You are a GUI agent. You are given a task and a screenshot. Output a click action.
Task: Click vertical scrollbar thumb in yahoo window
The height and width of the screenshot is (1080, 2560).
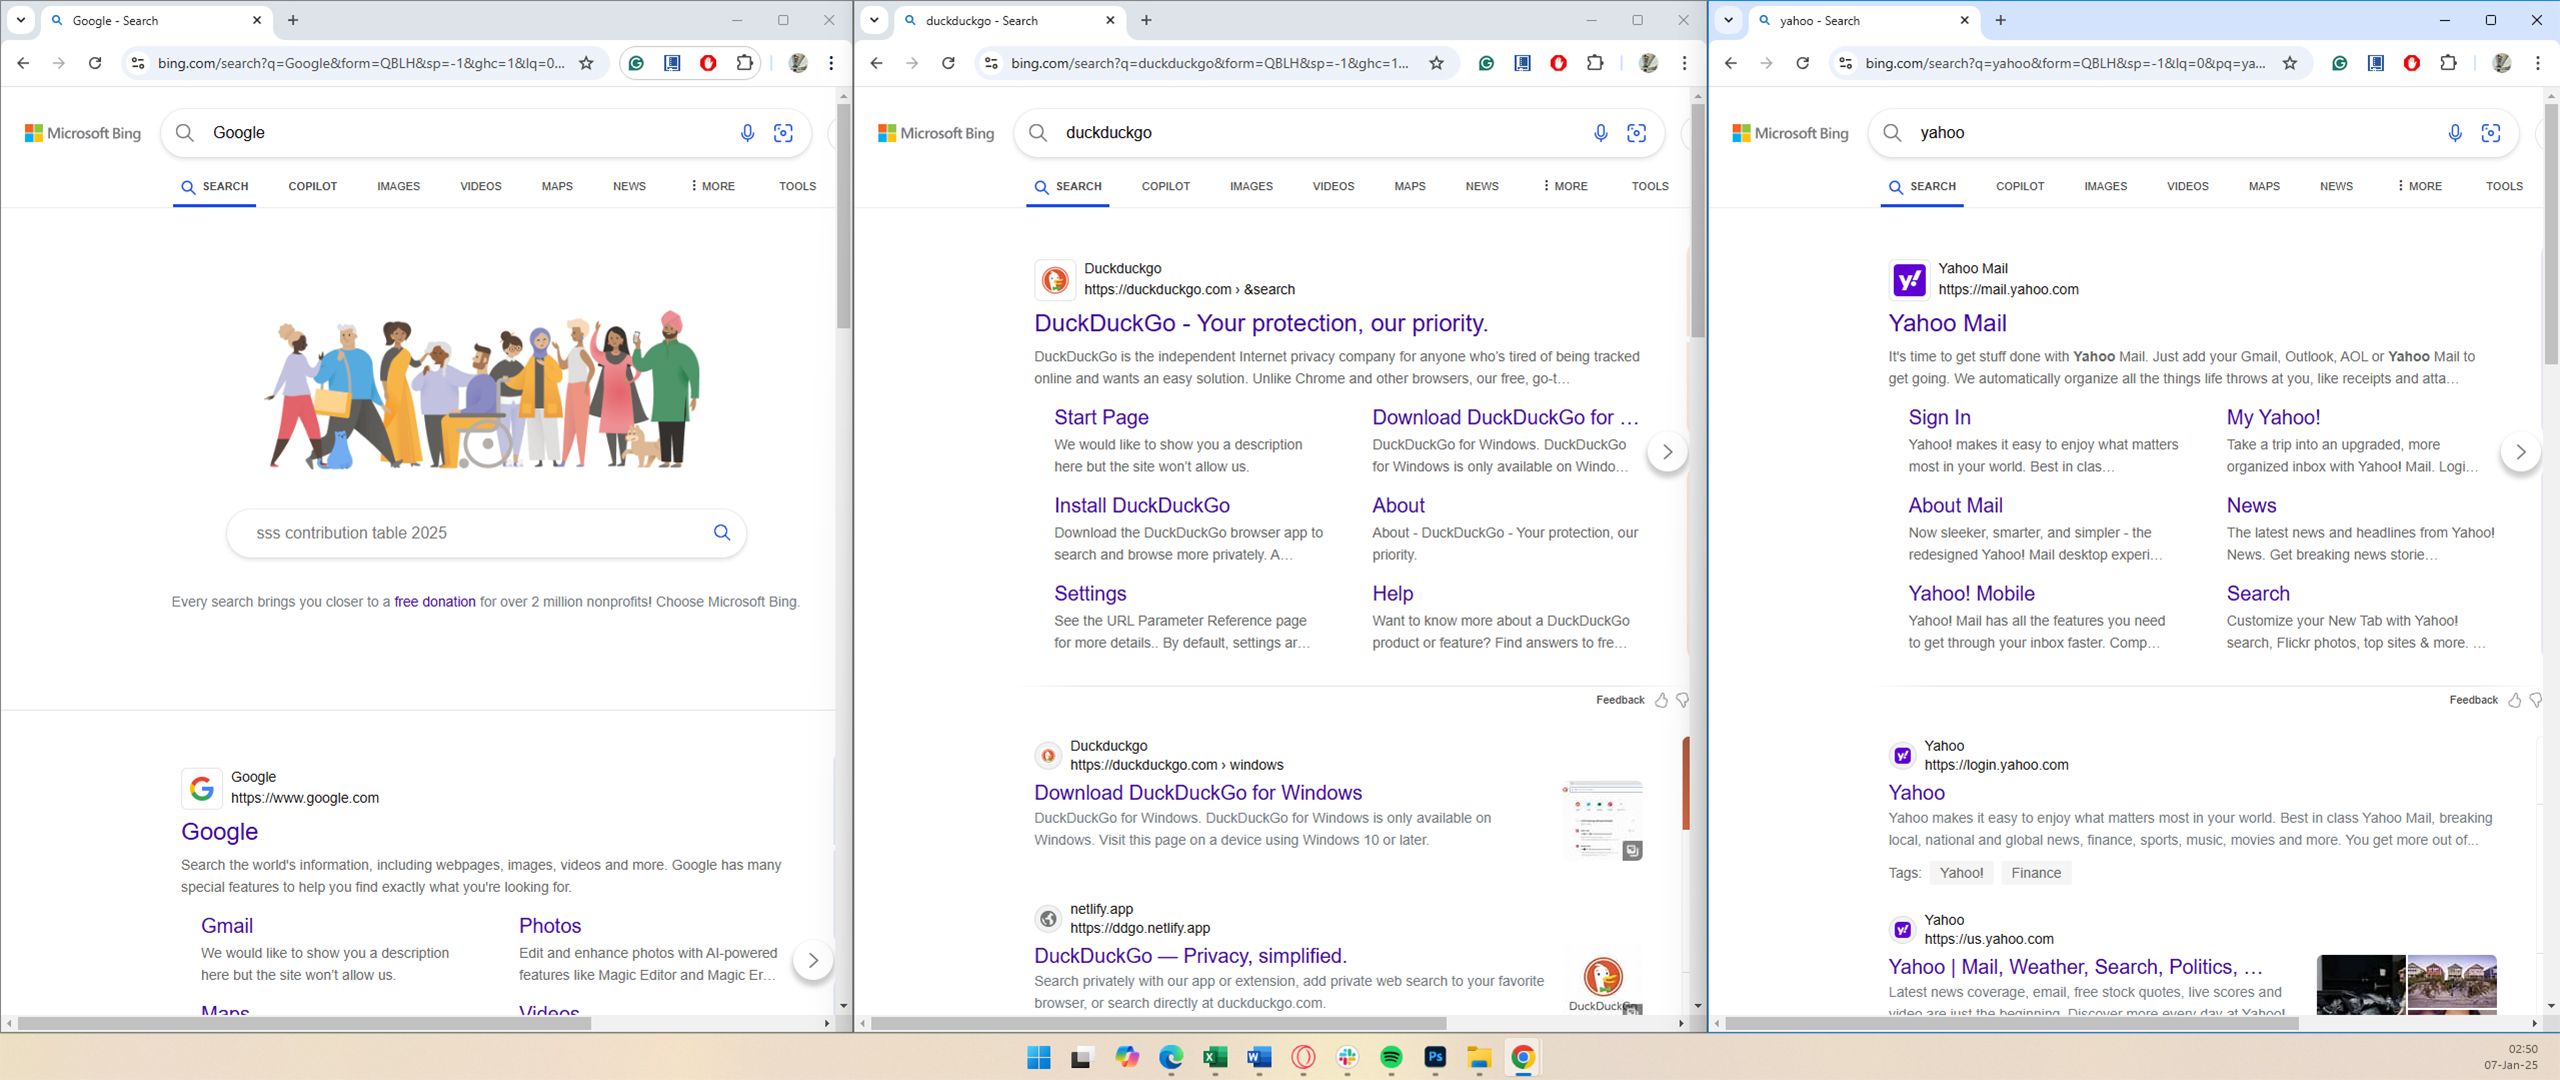click(2551, 233)
